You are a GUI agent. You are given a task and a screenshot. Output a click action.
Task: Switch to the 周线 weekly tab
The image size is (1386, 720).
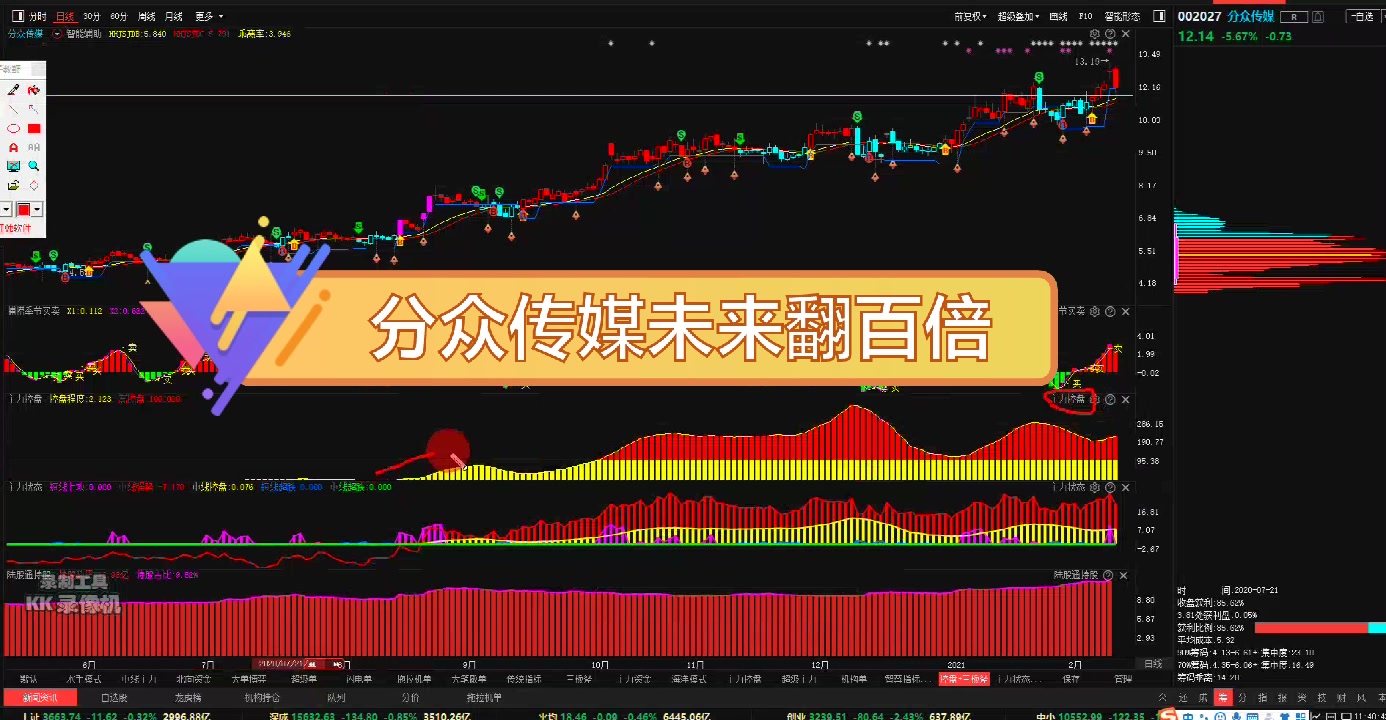tap(146, 16)
